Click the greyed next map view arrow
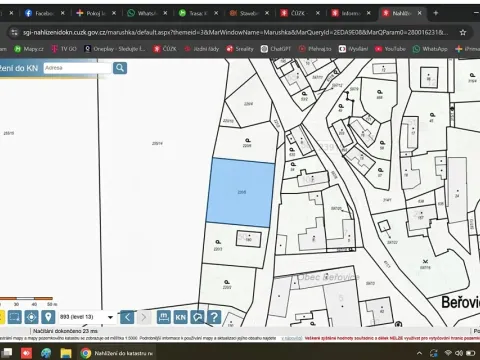Screen dimensions: 480x360 (144, 317)
